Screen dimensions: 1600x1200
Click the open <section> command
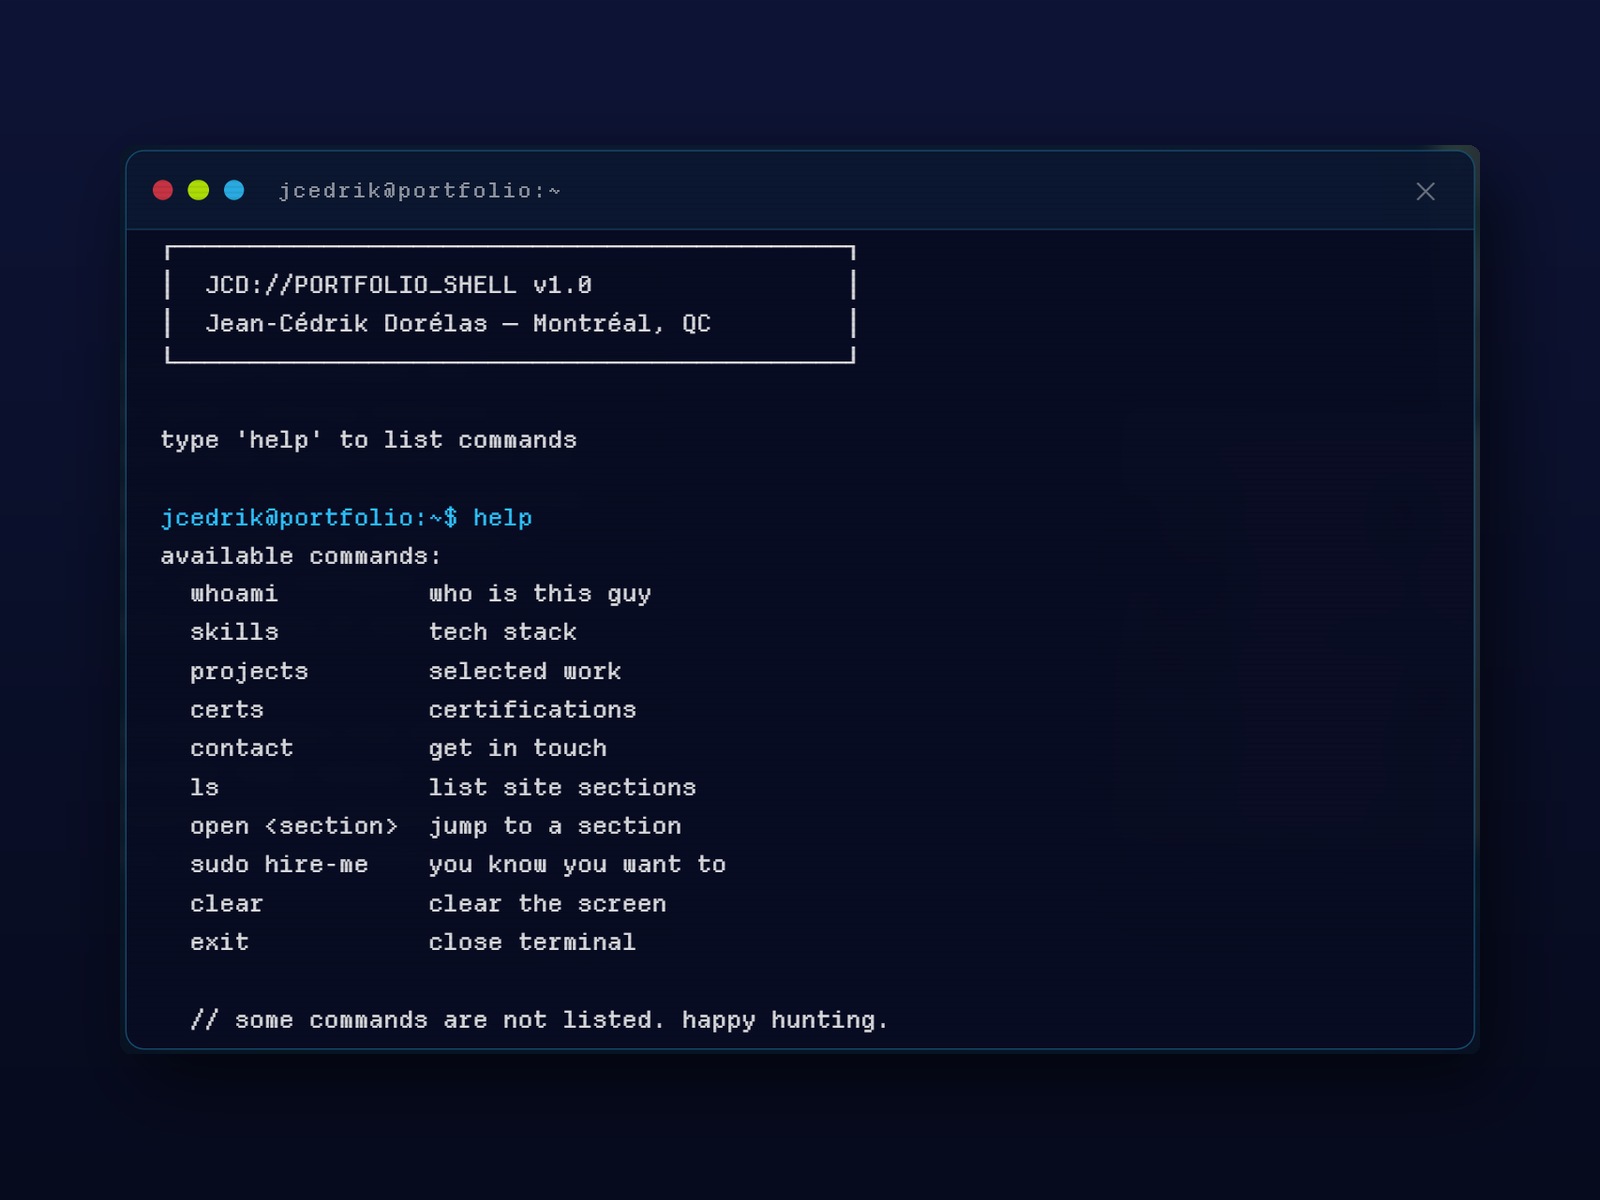pos(294,826)
